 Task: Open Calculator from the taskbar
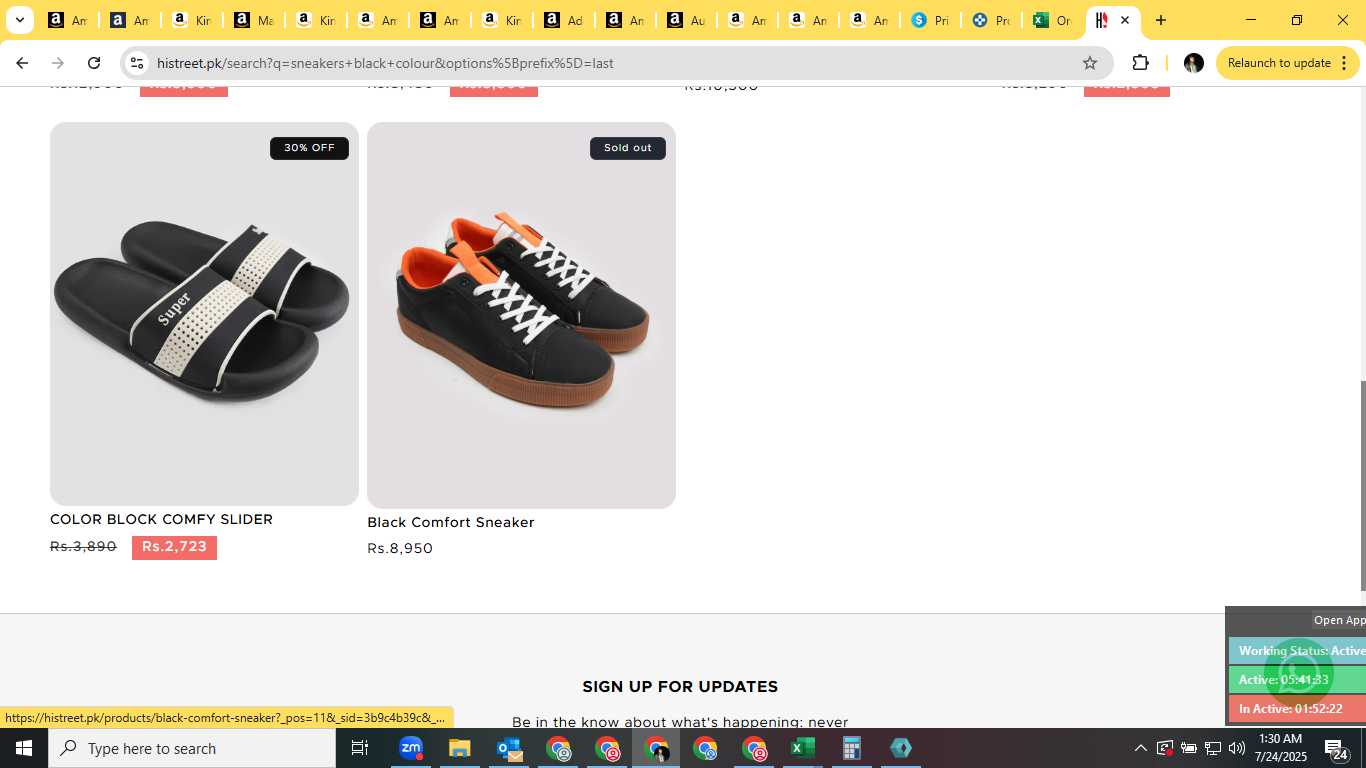point(852,748)
